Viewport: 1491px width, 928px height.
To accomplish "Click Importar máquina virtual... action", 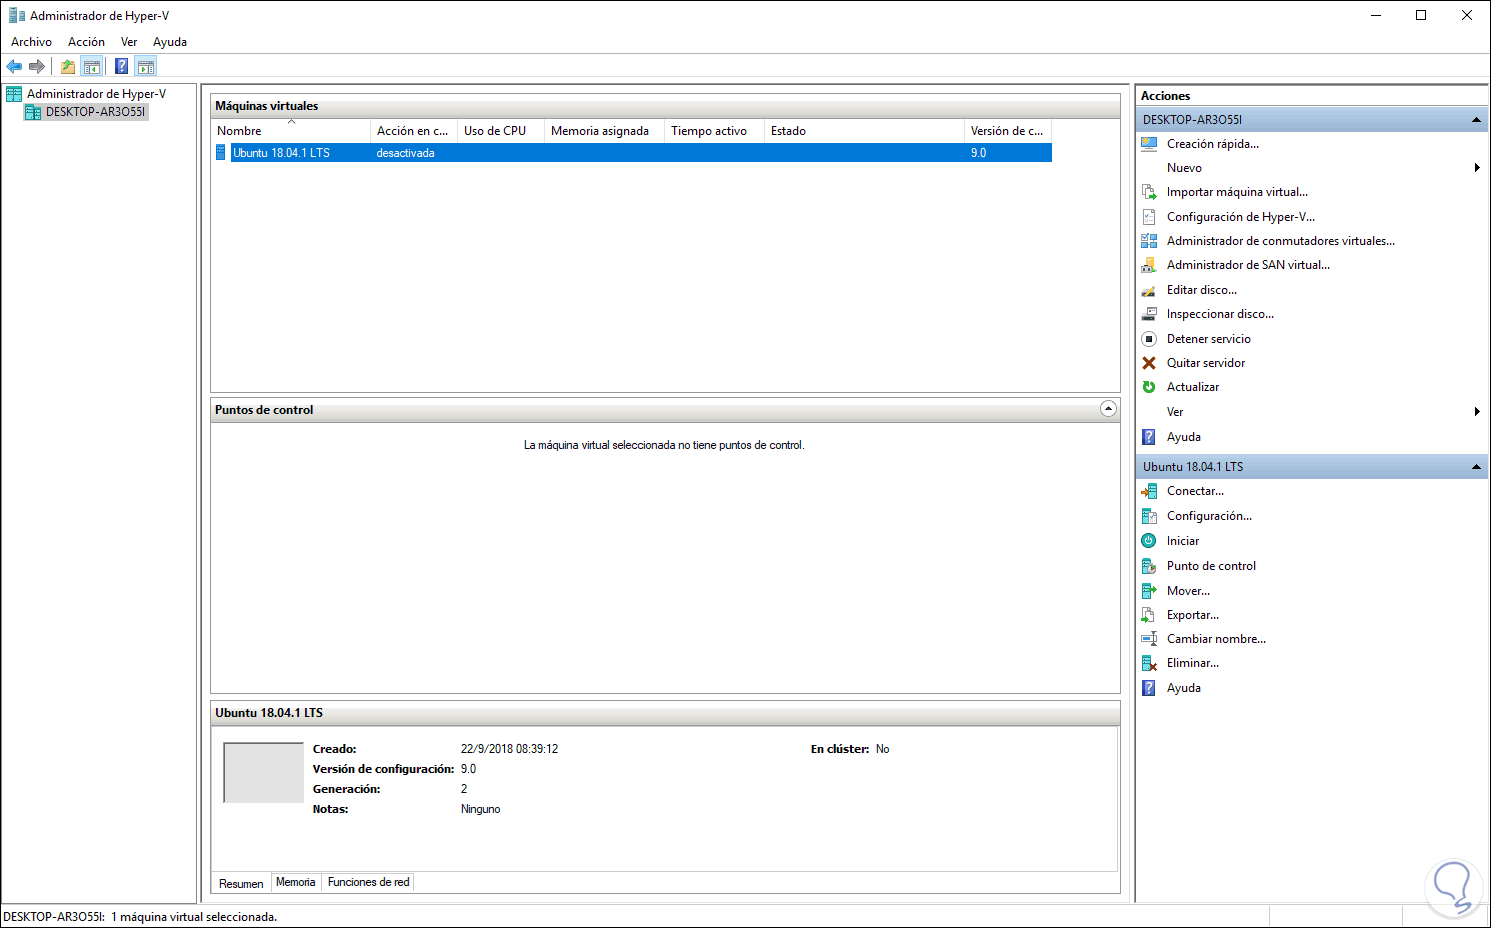I will click(x=1237, y=192).
